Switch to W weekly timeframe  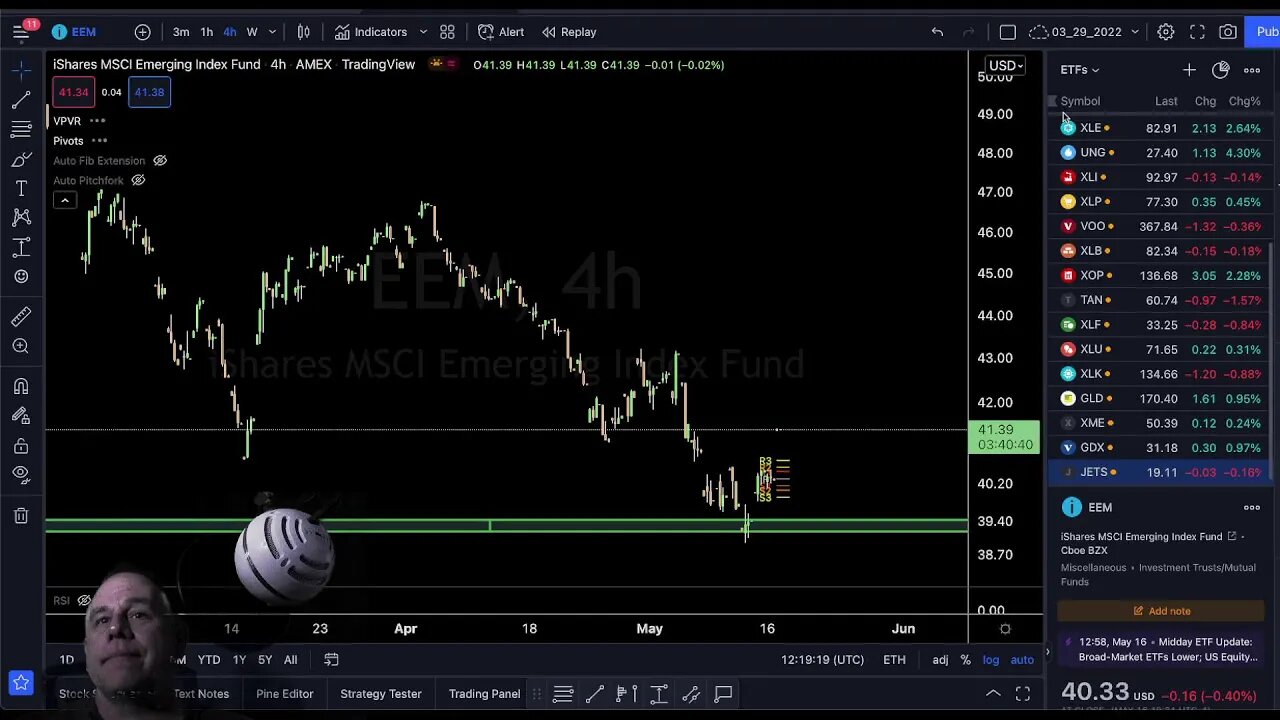point(252,32)
